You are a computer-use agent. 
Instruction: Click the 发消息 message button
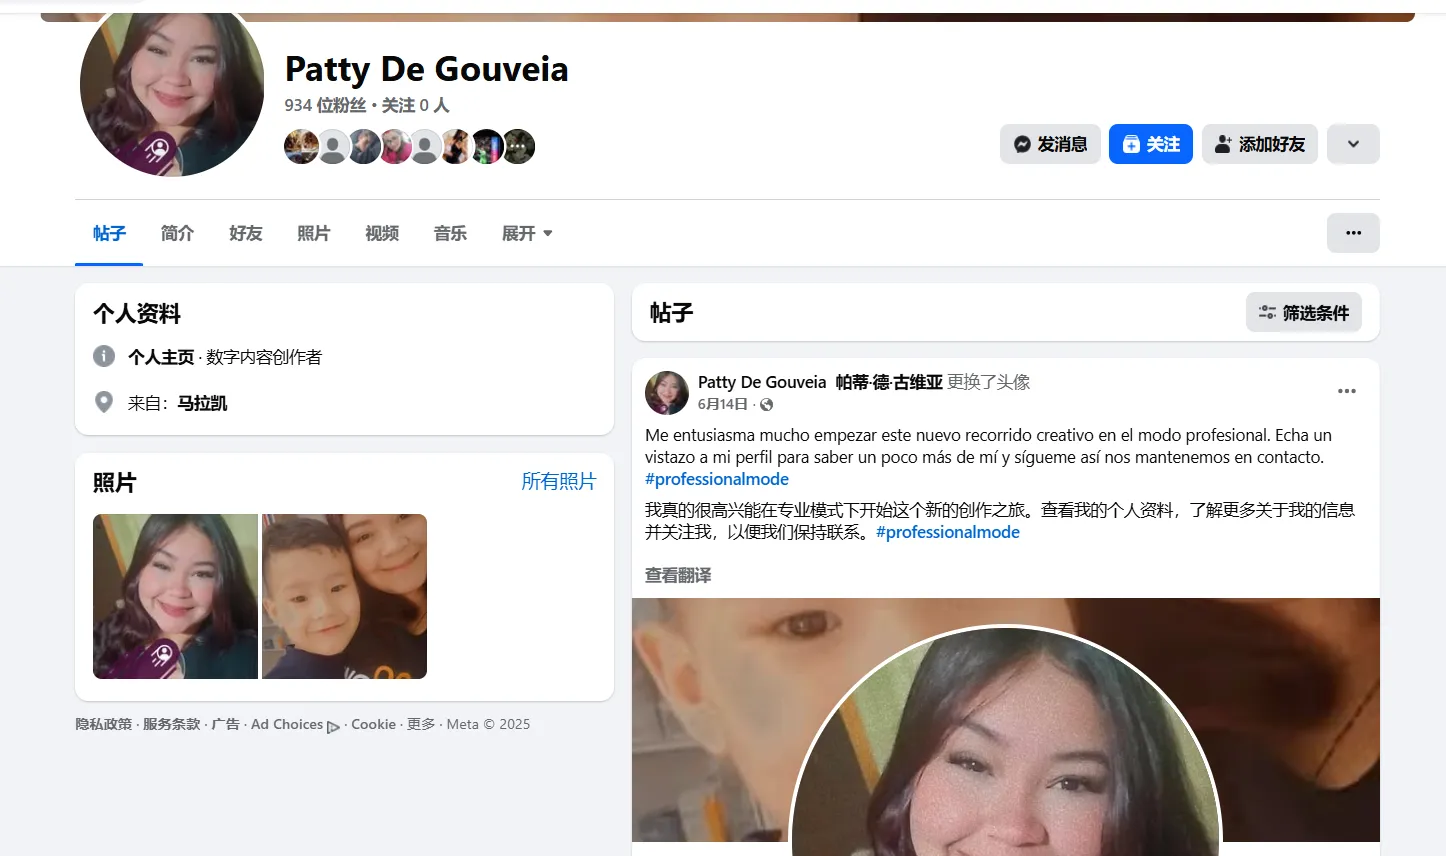click(1050, 143)
